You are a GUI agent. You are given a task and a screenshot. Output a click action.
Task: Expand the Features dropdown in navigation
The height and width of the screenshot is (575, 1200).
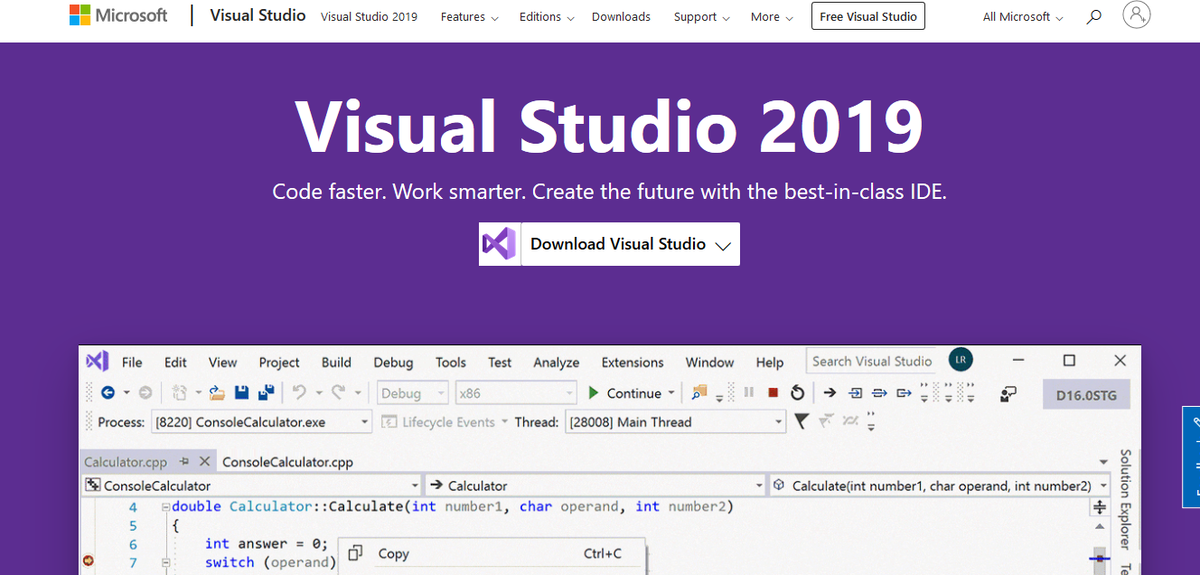[470, 17]
